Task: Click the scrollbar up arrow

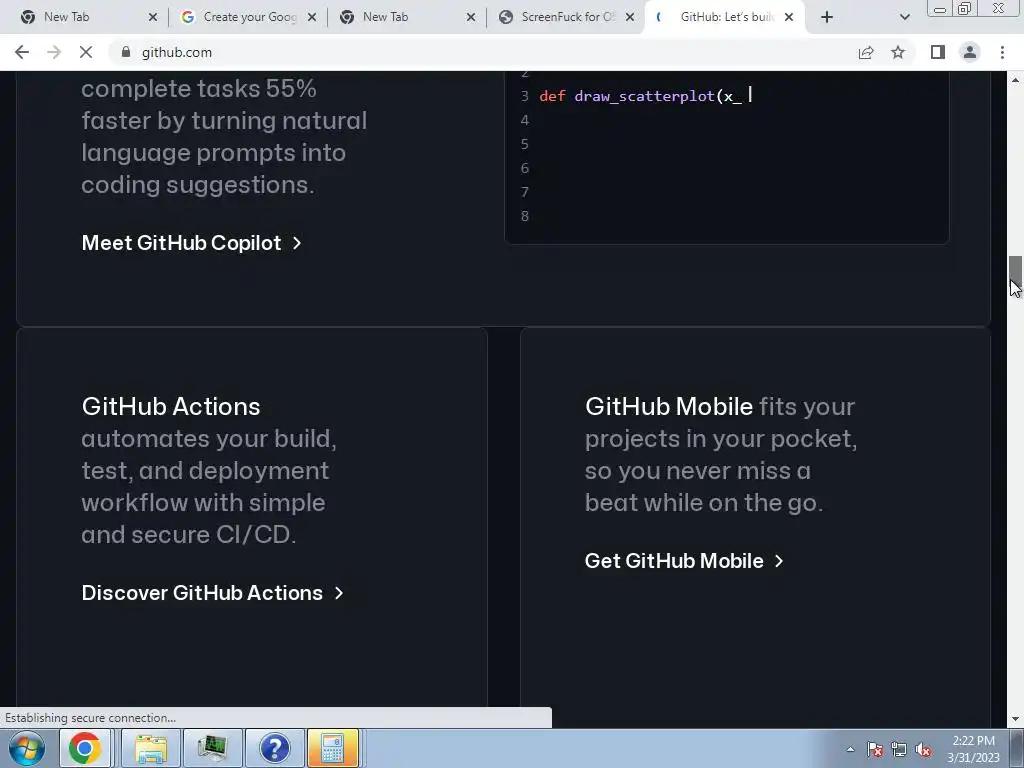Action: pos(1015,79)
